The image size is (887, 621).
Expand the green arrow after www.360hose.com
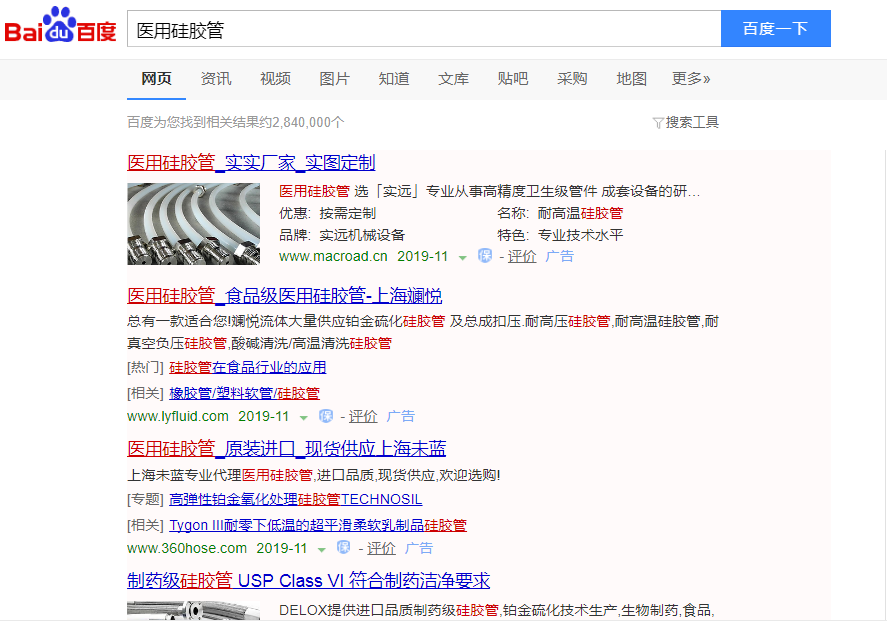pos(321,549)
